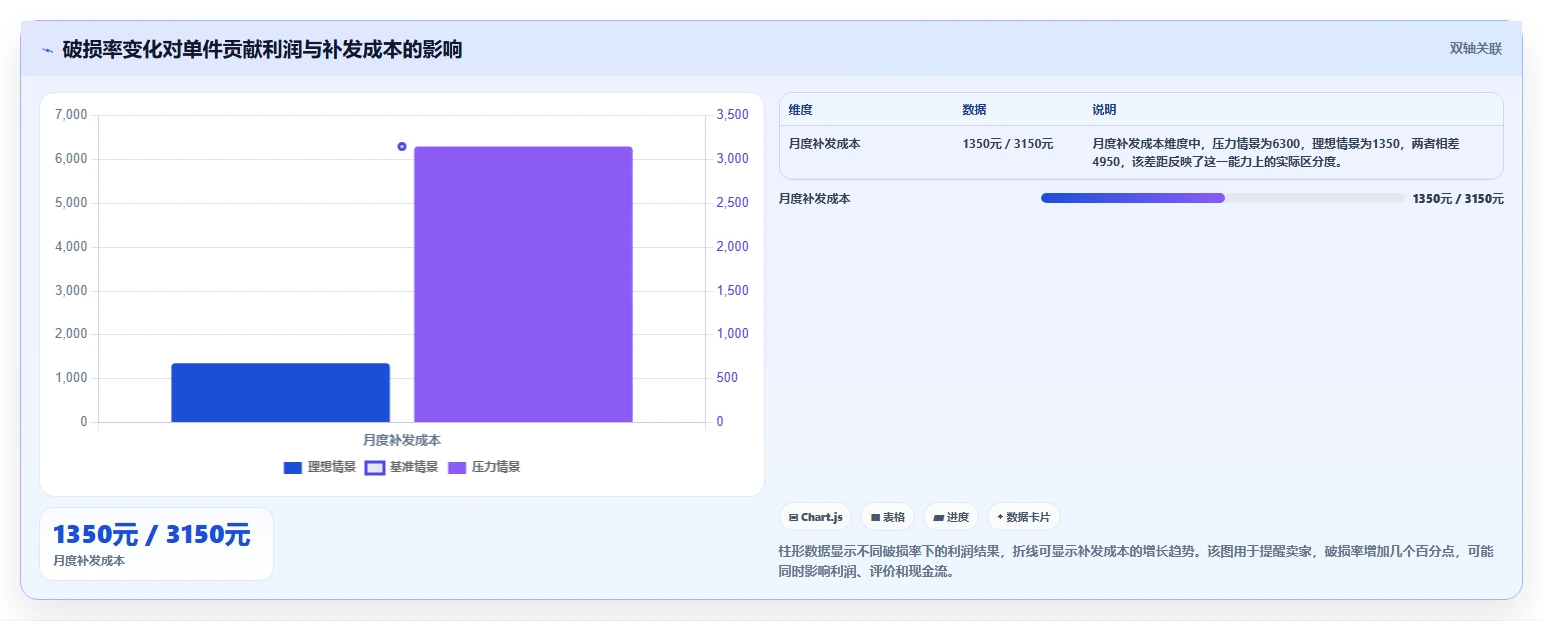This screenshot has width=1543, height=621.
Task: Click the large 1350元 / 3150元 card value
Action: tap(151, 535)
